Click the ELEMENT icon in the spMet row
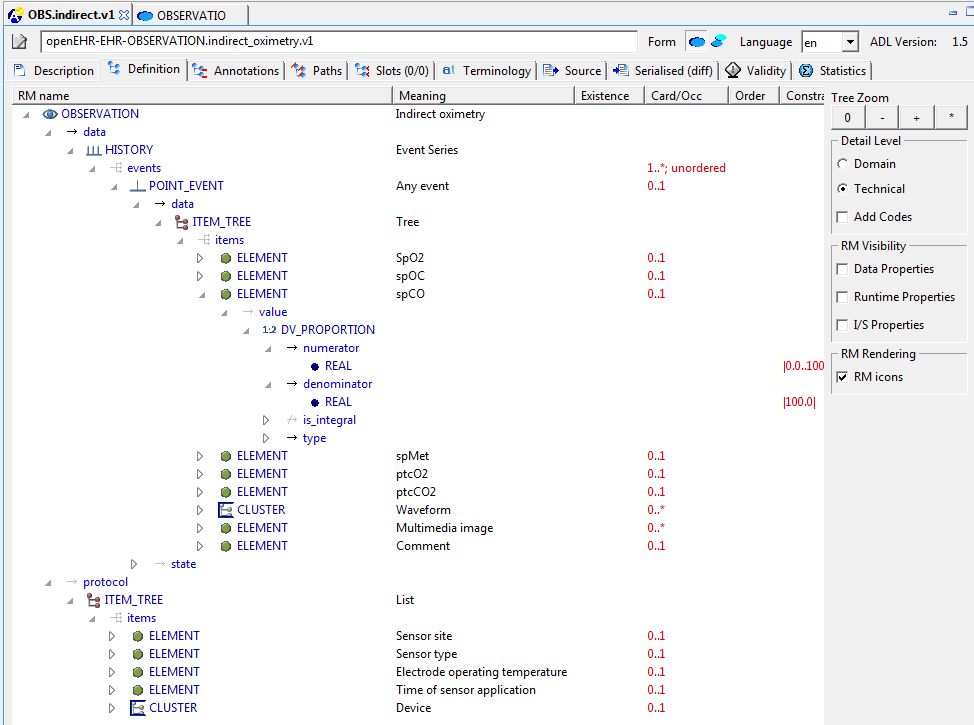 click(226, 457)
